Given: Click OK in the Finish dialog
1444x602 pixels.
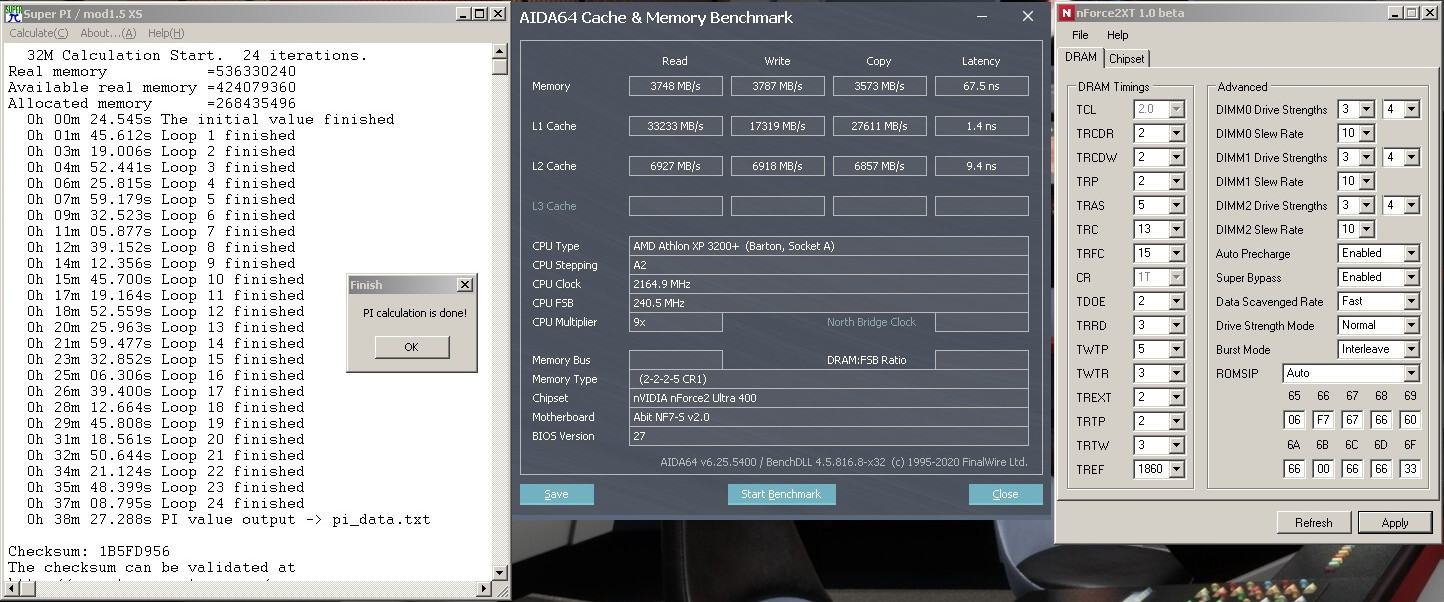Looking at the screenshot, I should (412, 347).
